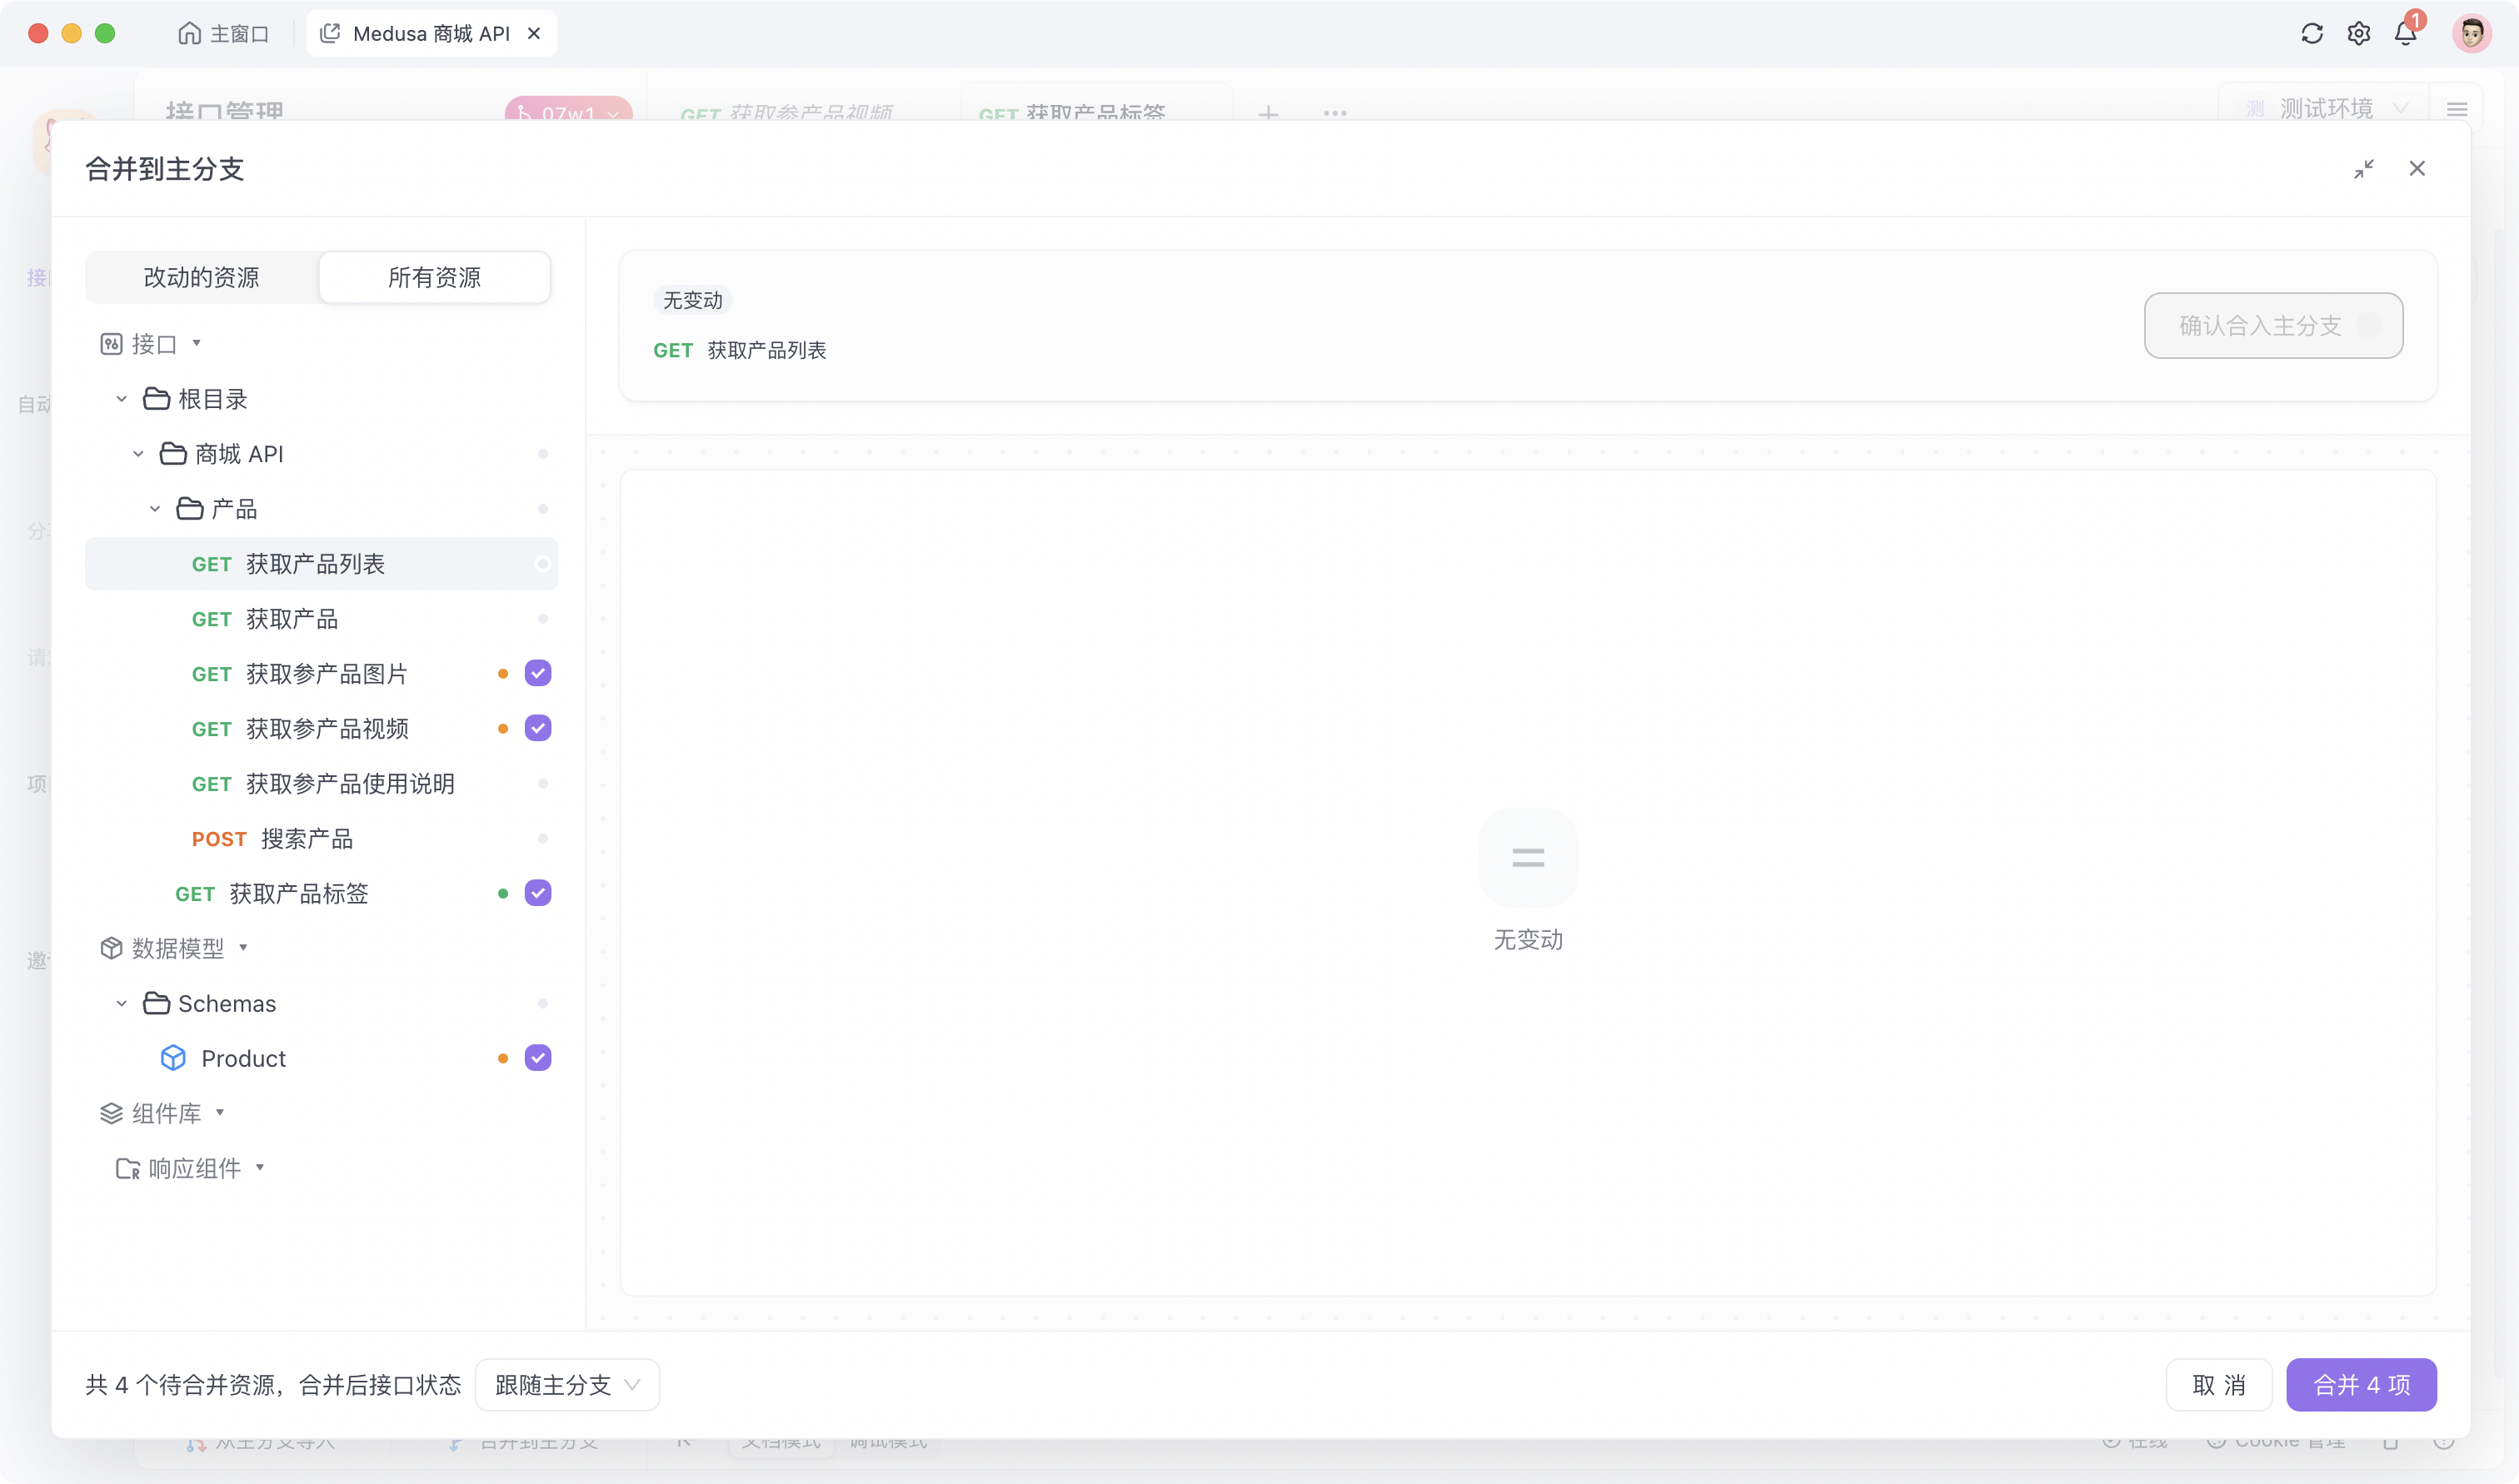
Task: Switch to 改动的资源 tab
Action: pyautogui.click(x=202, y=276)
